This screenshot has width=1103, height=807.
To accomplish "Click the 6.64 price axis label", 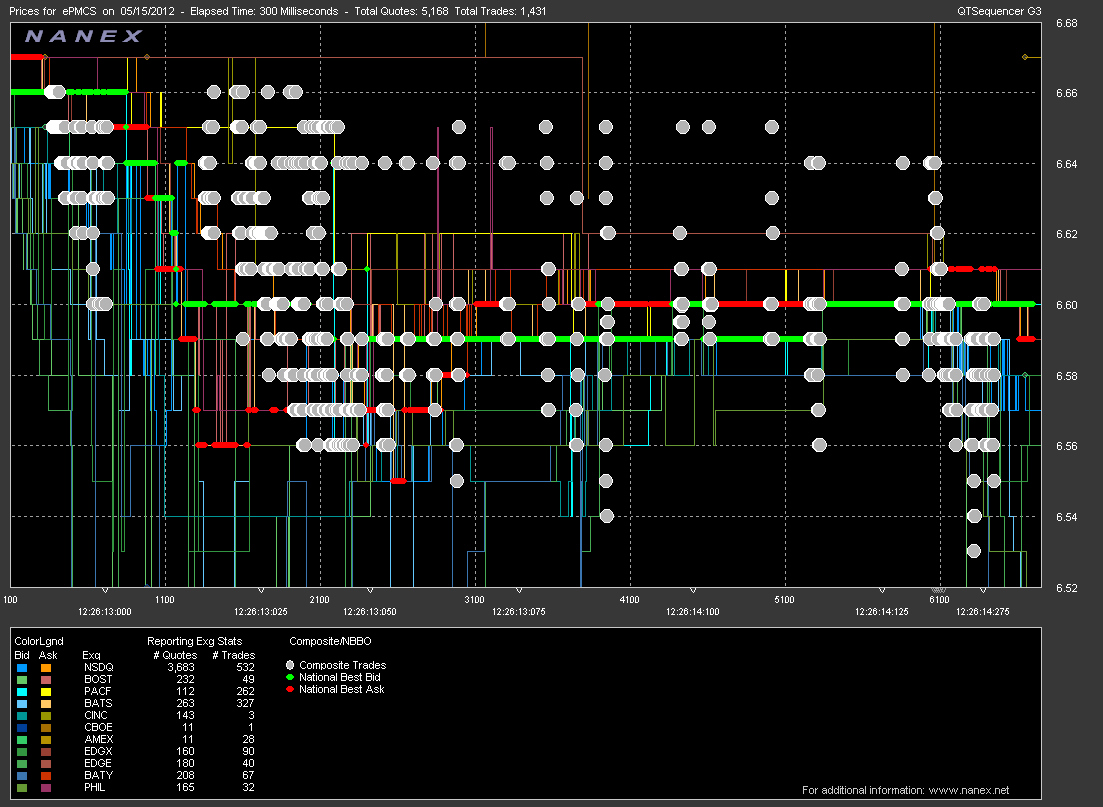I will point(1066,164).
